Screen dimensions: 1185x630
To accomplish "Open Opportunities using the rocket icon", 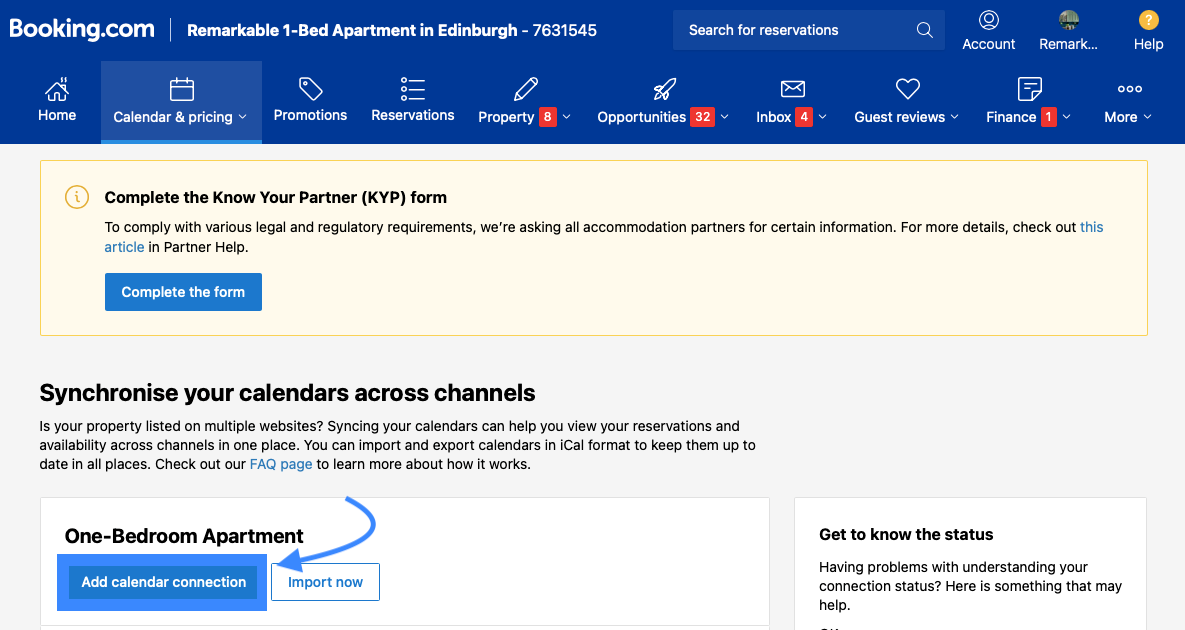I will [x=664, y=88].
